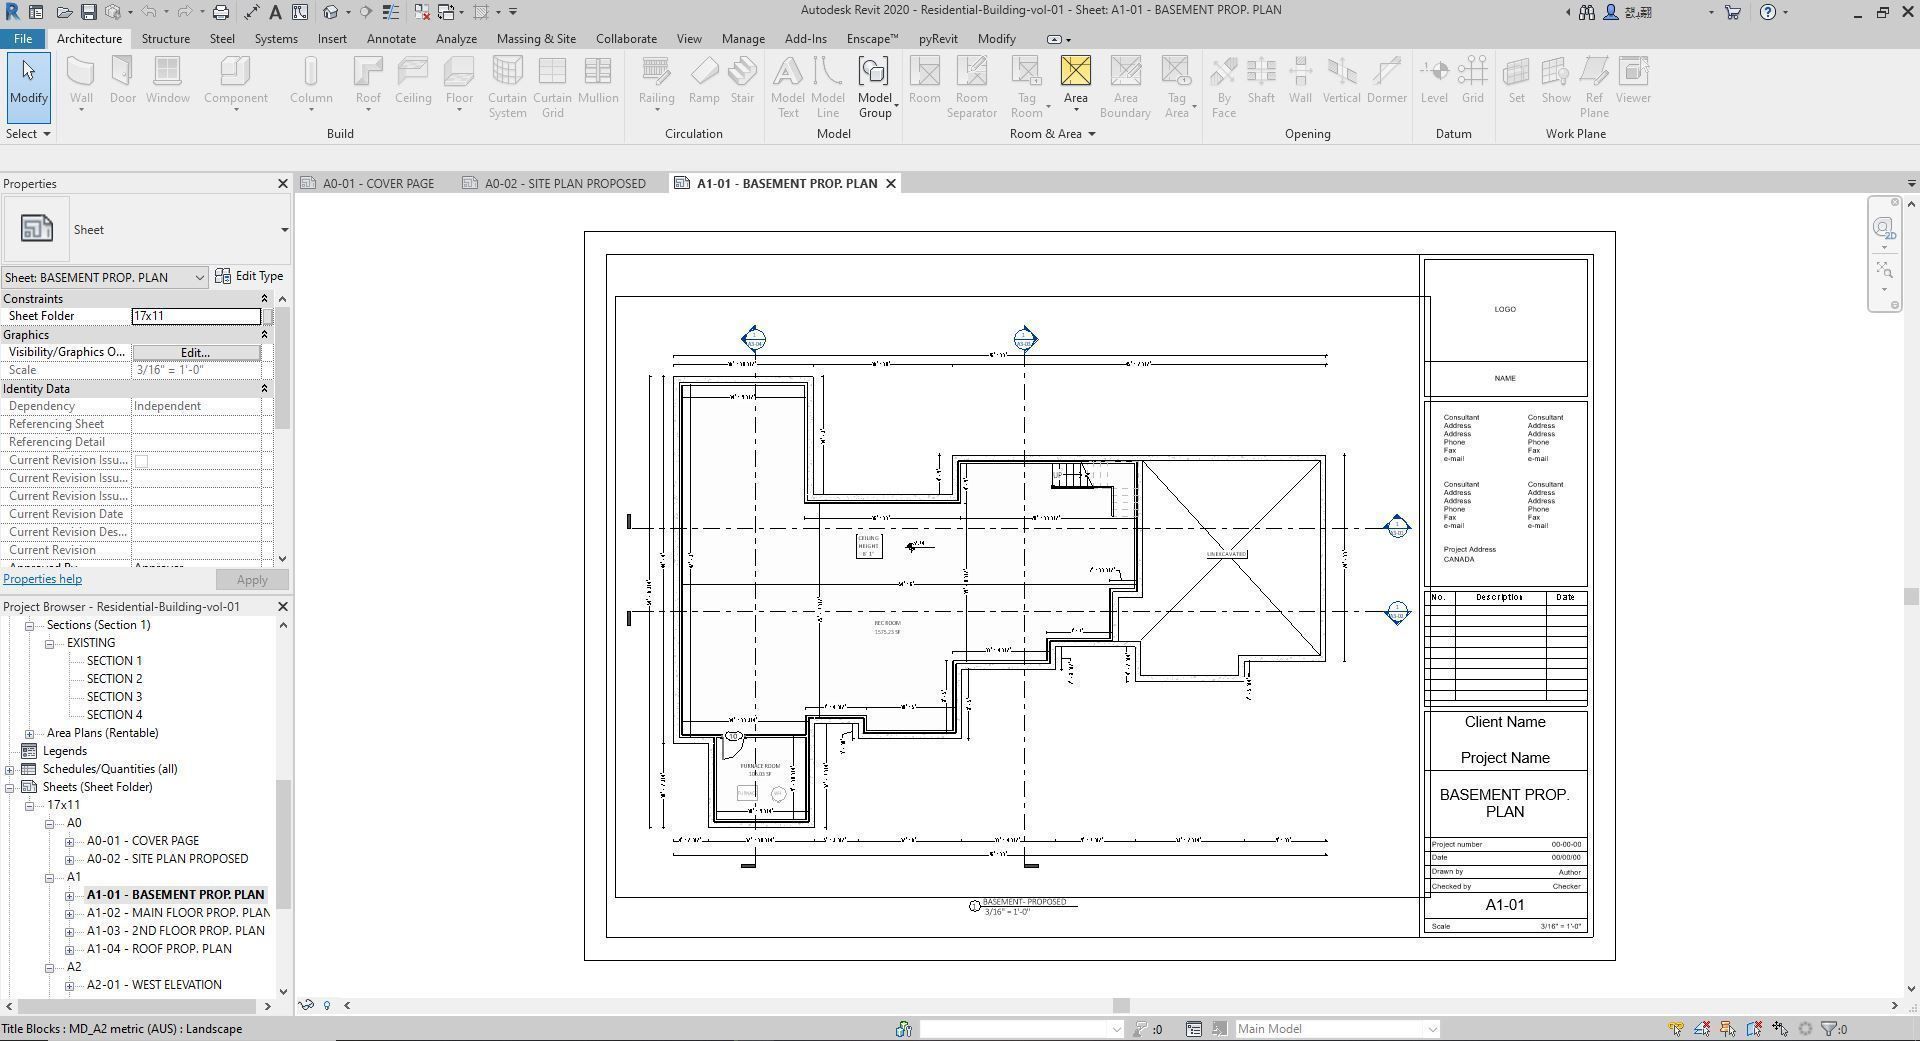Open the Properties help link
This screenshot has height=1041, width=1920.
(42, 579)
